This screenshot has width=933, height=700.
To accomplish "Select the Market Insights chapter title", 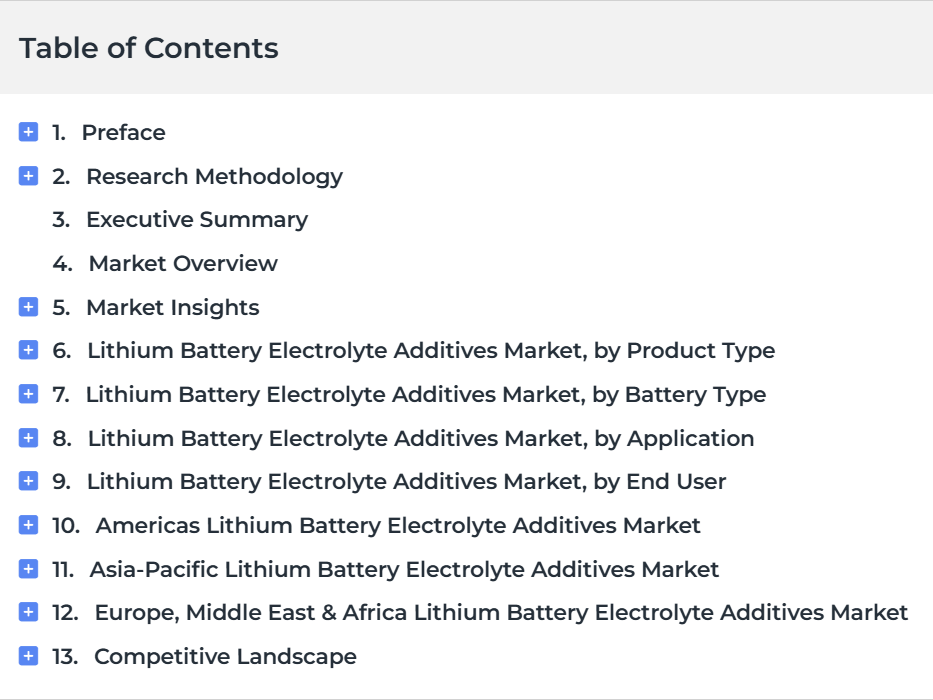I will tap(173, 308).
